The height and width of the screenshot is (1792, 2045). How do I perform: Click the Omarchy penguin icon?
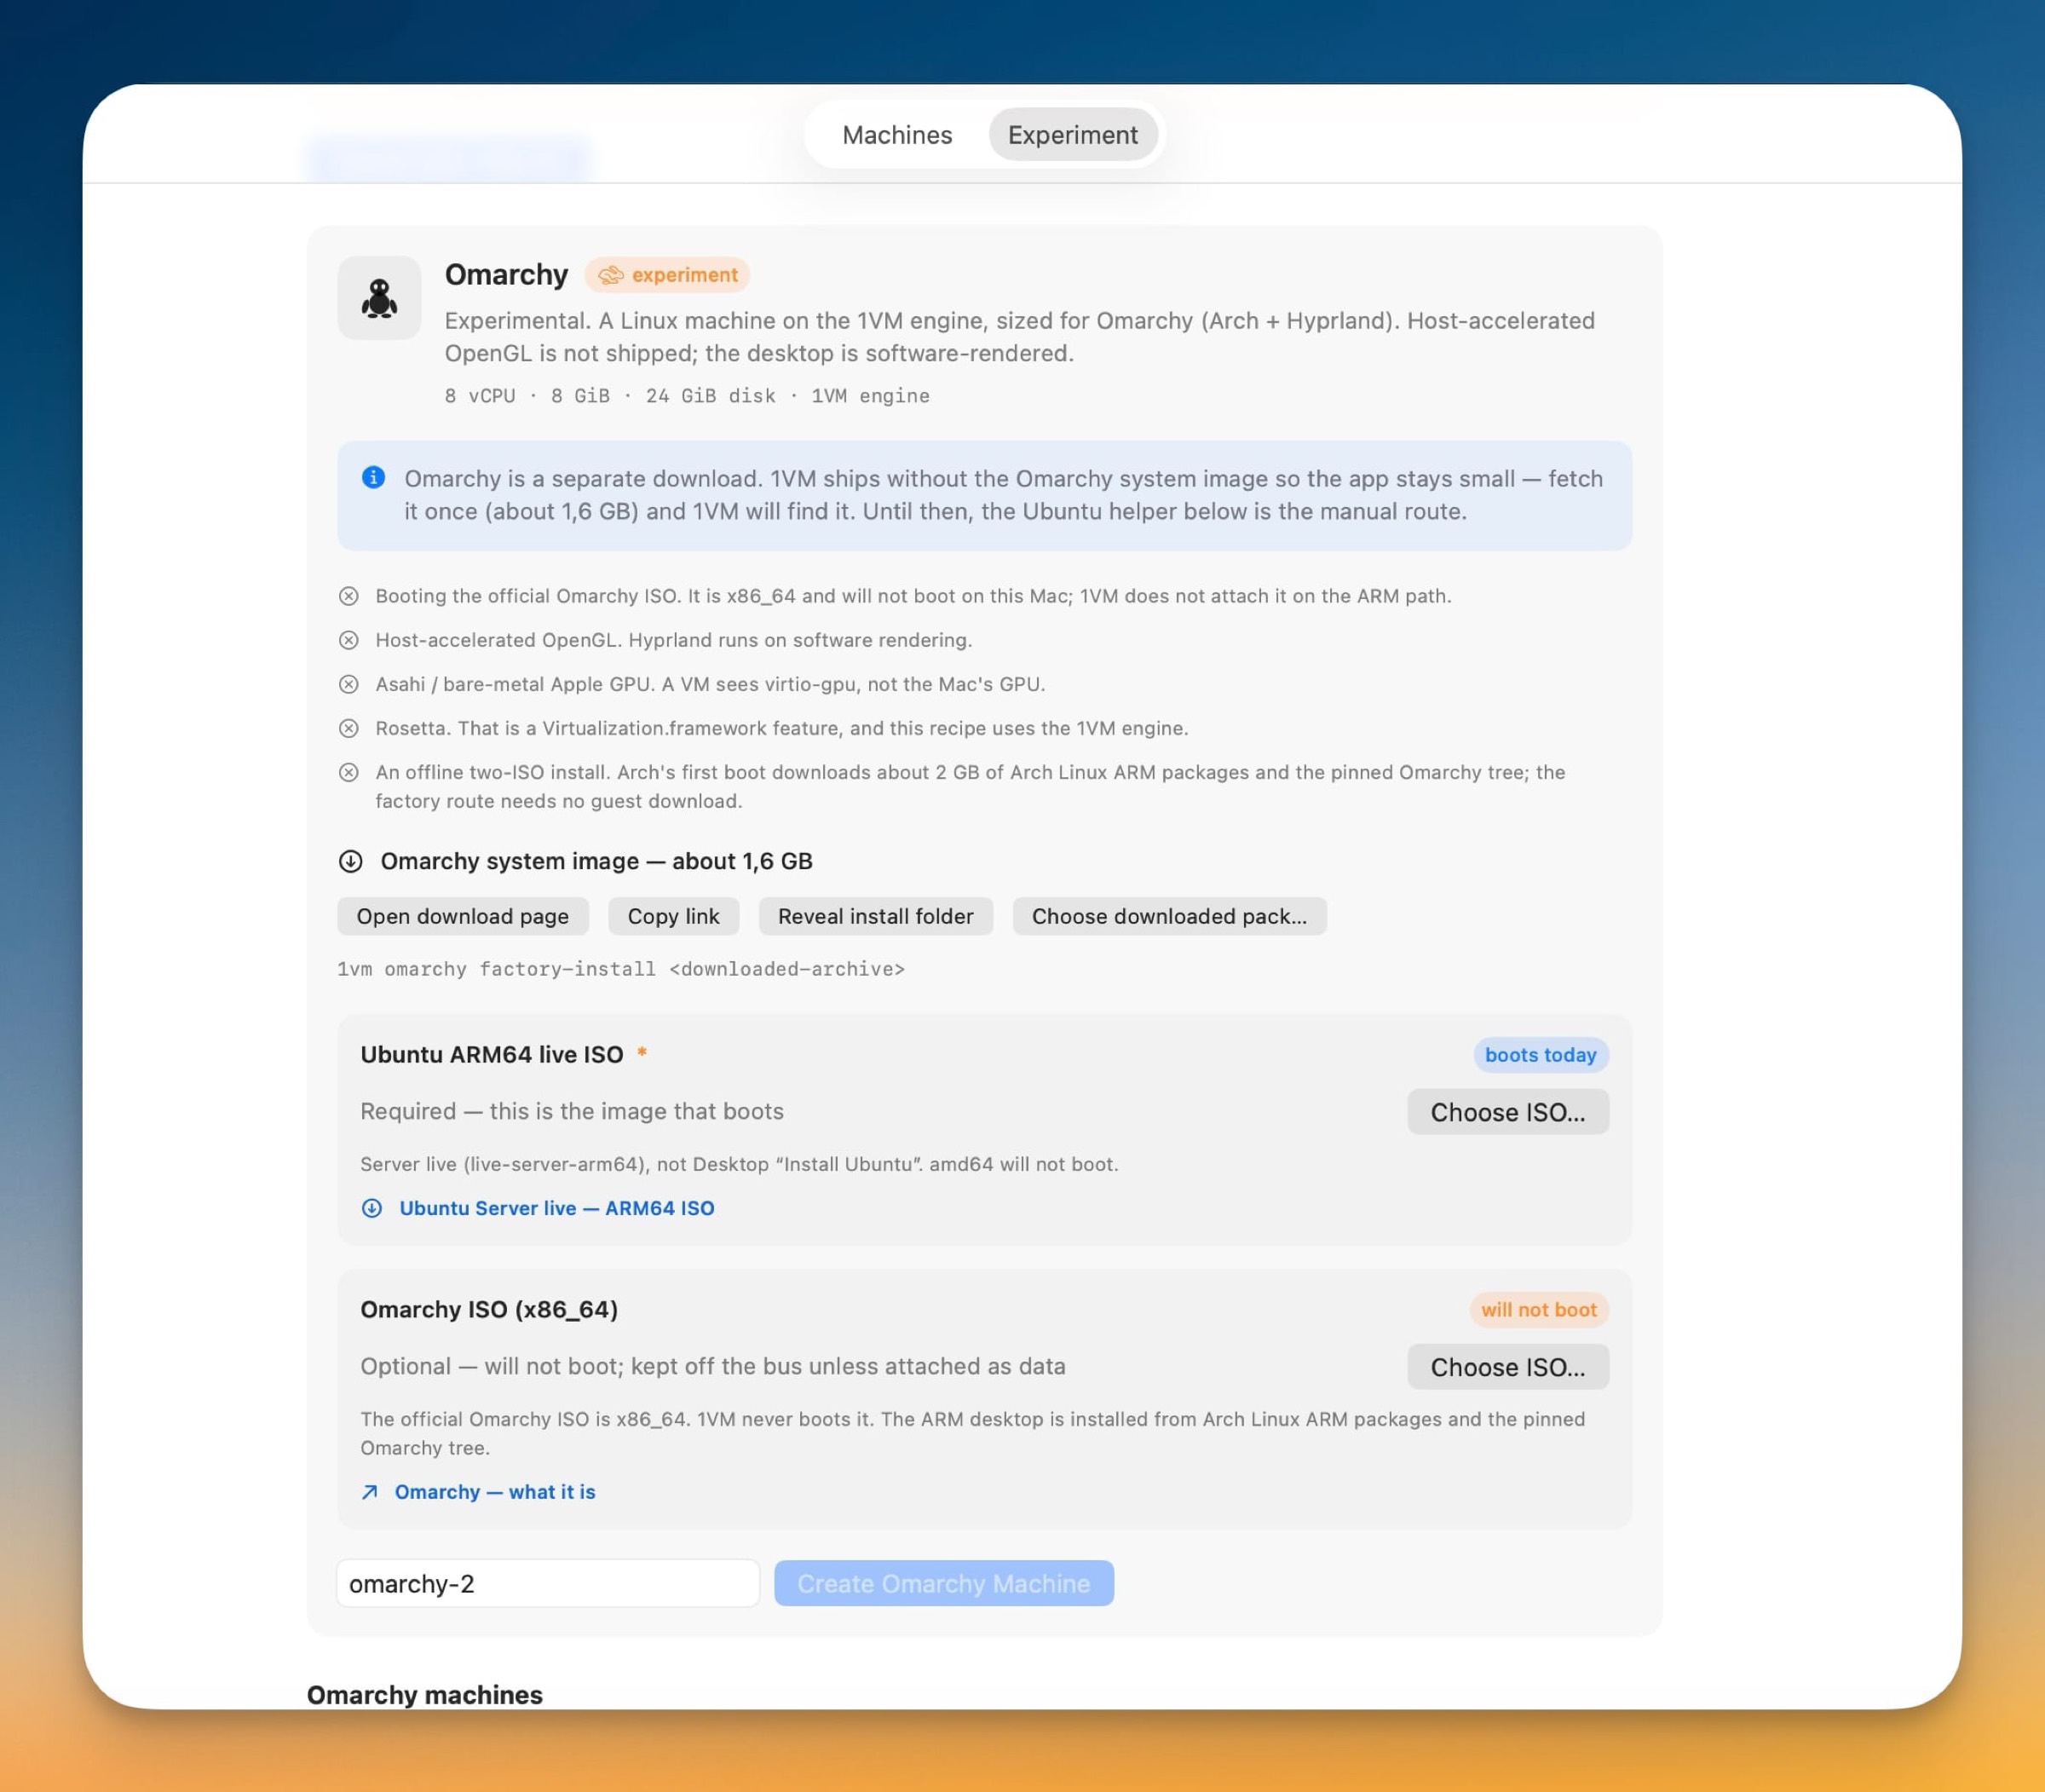(379, 298)
